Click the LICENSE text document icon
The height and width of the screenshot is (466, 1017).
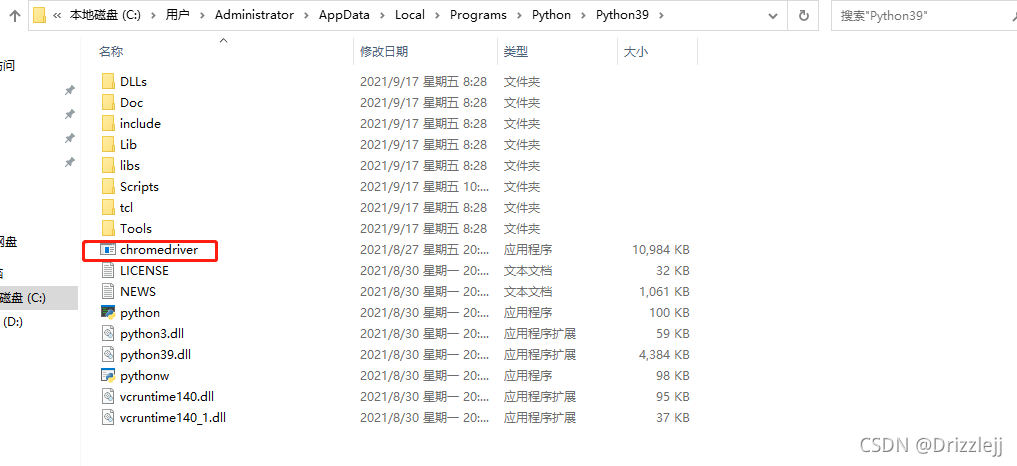coord(108,271)
